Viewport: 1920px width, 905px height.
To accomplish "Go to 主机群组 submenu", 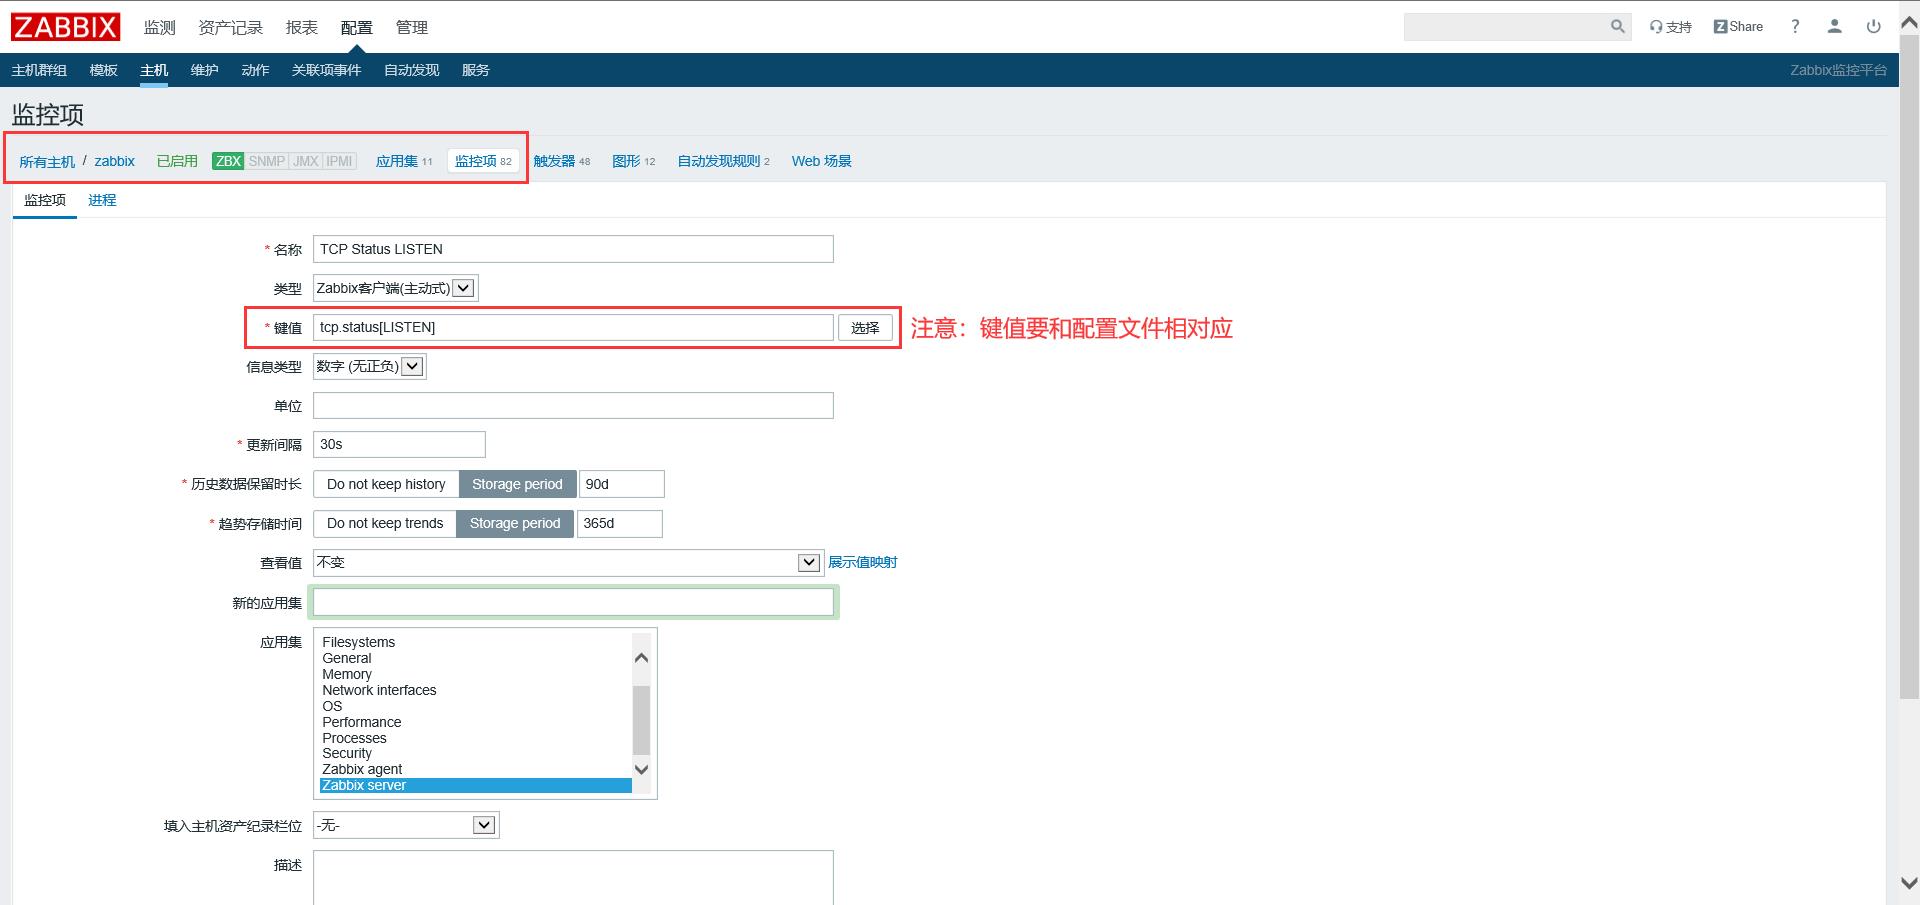I will (39, 70).
